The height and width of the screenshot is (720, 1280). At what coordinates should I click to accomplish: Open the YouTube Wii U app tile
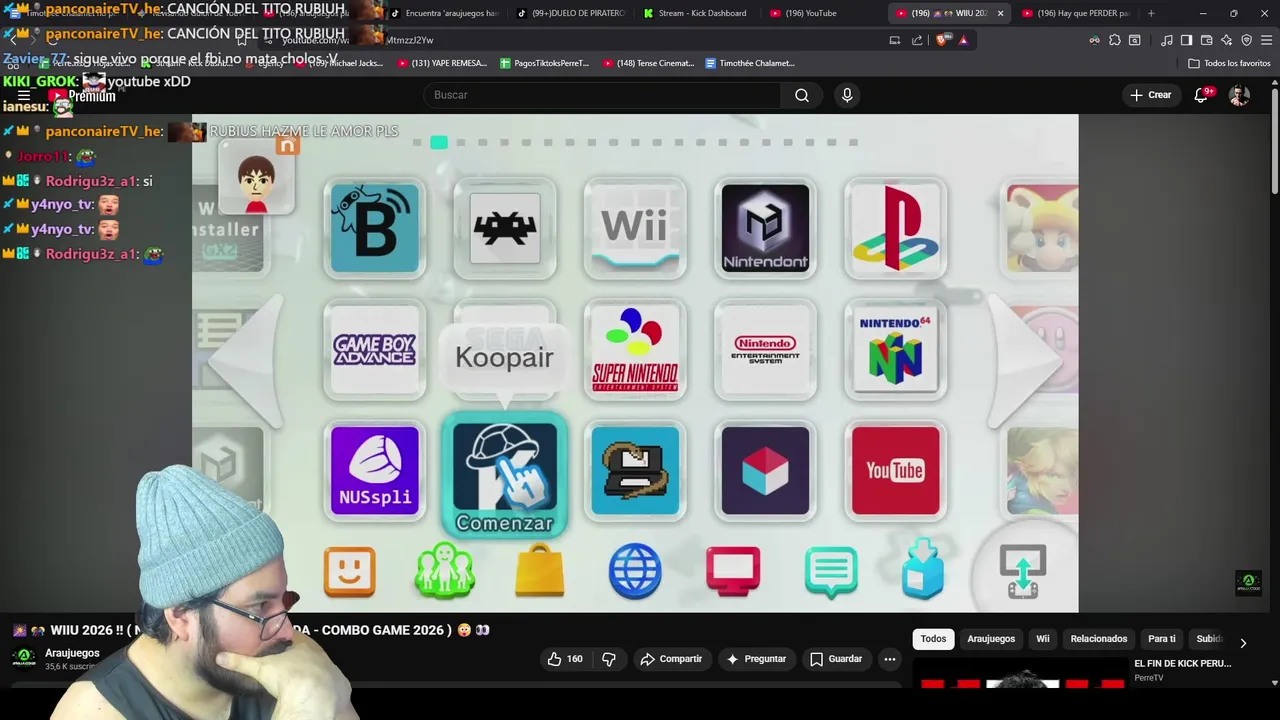[895, 471]
